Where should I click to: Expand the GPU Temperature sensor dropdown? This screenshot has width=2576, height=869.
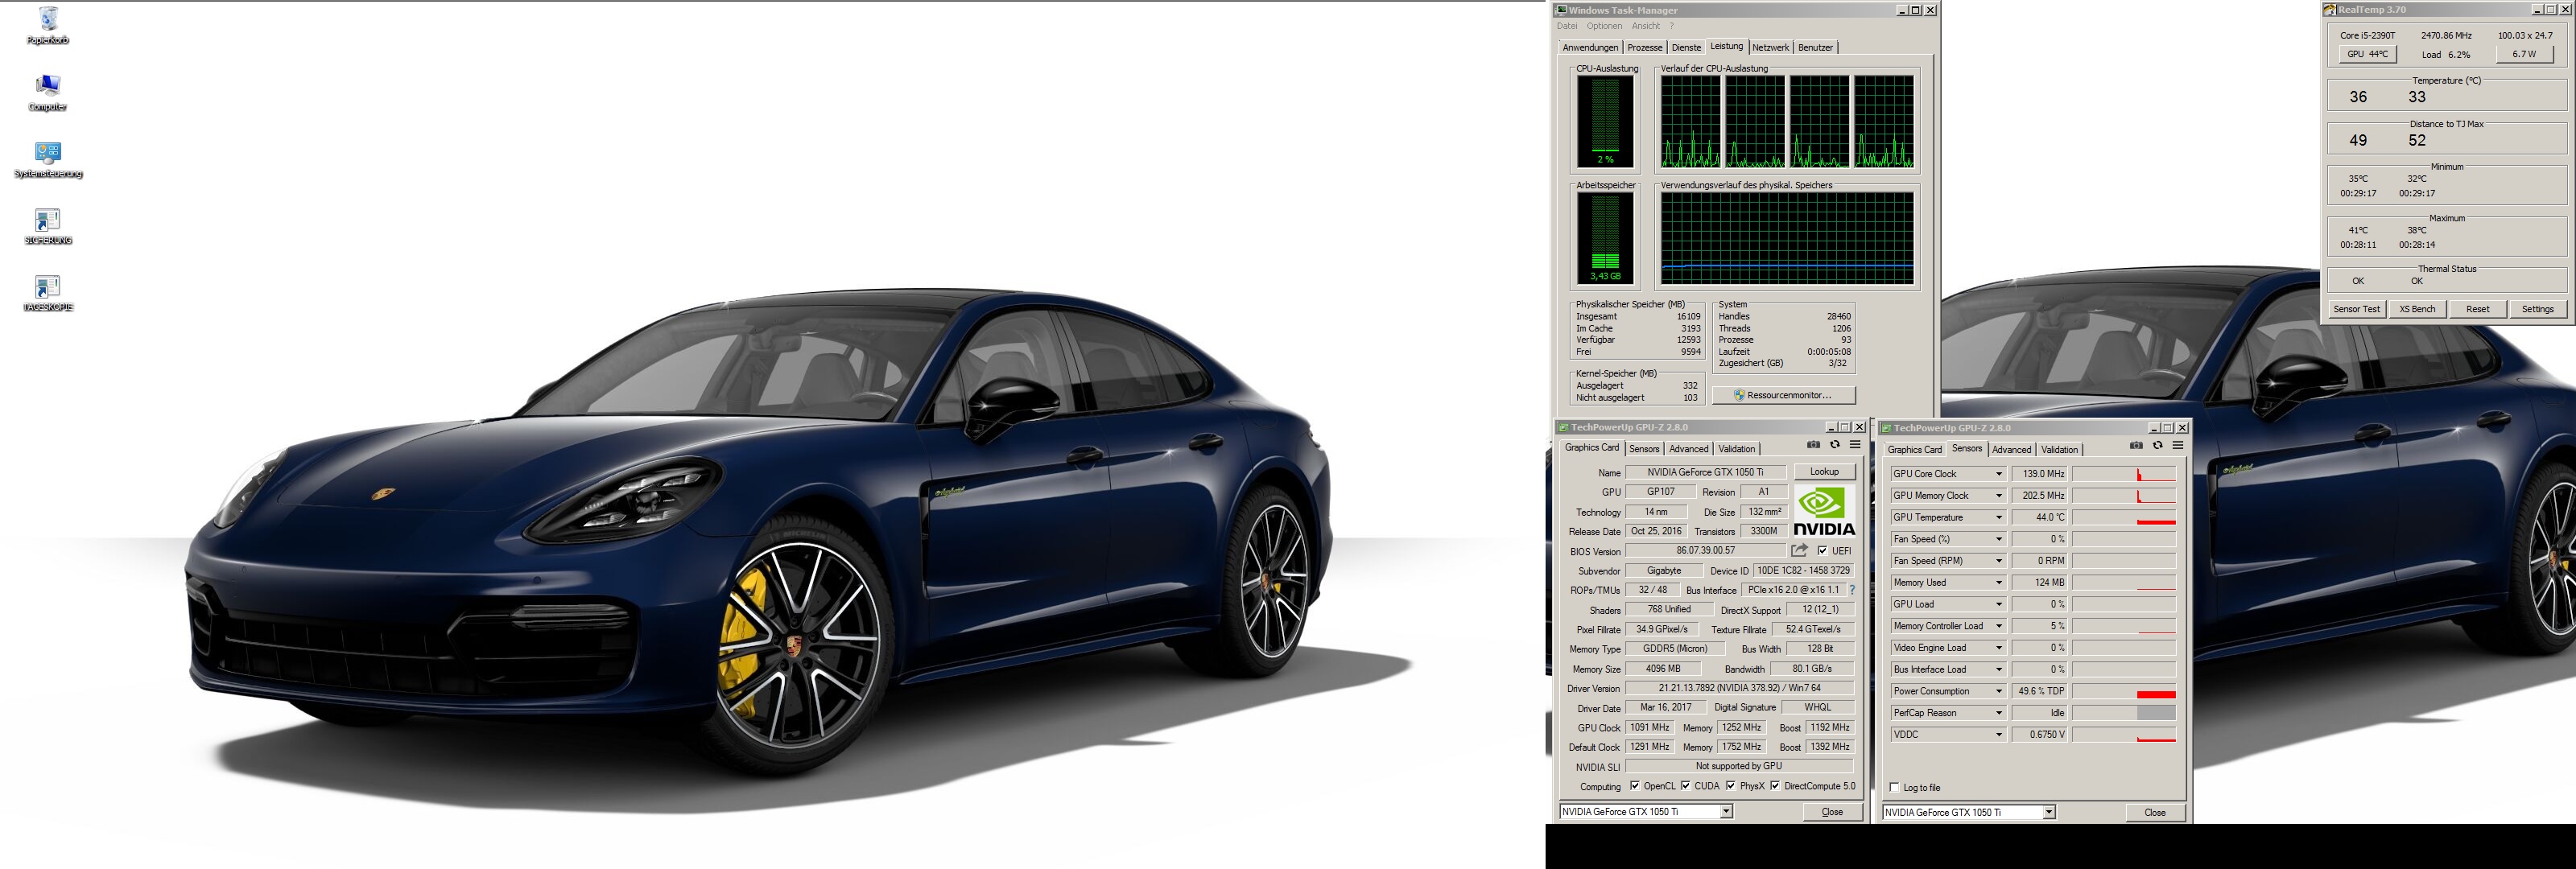pyautogui.click(x=1998, y=518)
